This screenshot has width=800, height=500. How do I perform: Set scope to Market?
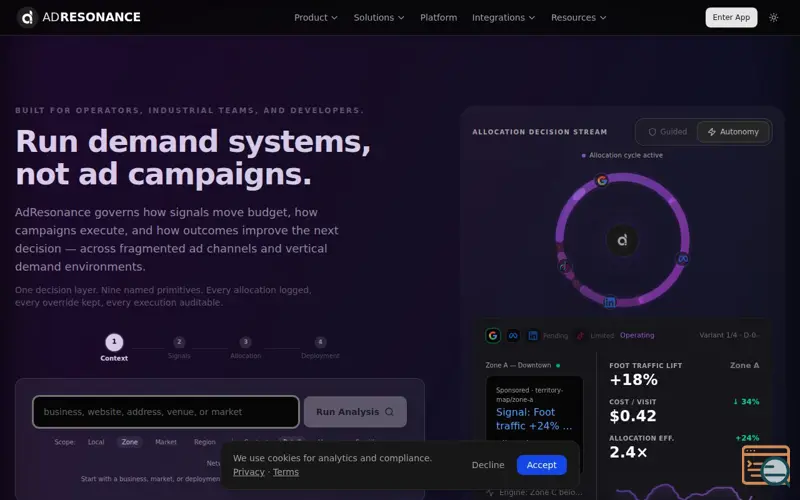tap(166, 442)
